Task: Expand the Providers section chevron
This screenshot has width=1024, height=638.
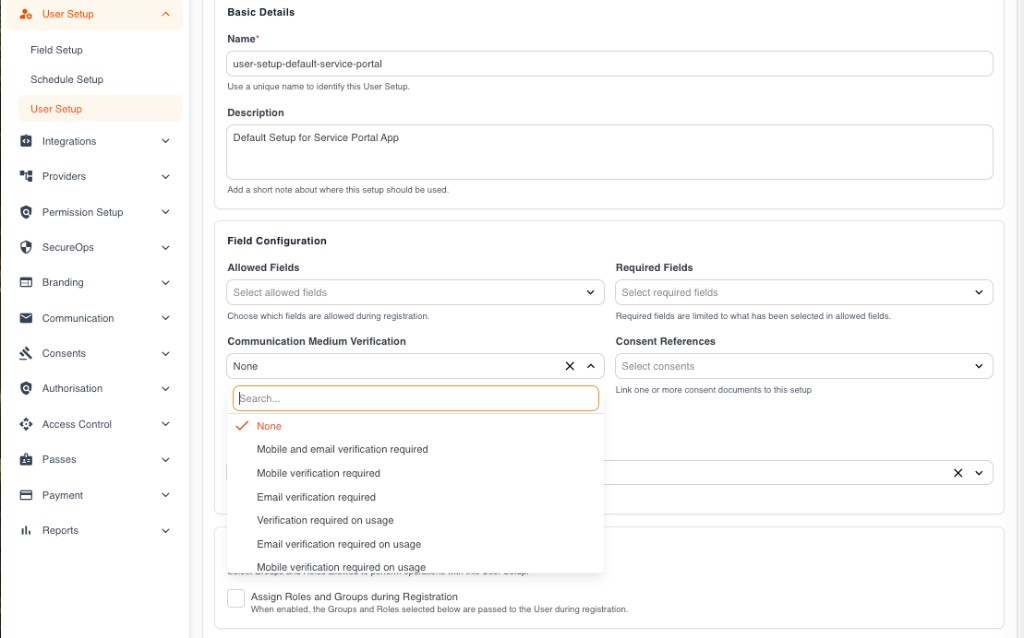Action: [166, 176]
